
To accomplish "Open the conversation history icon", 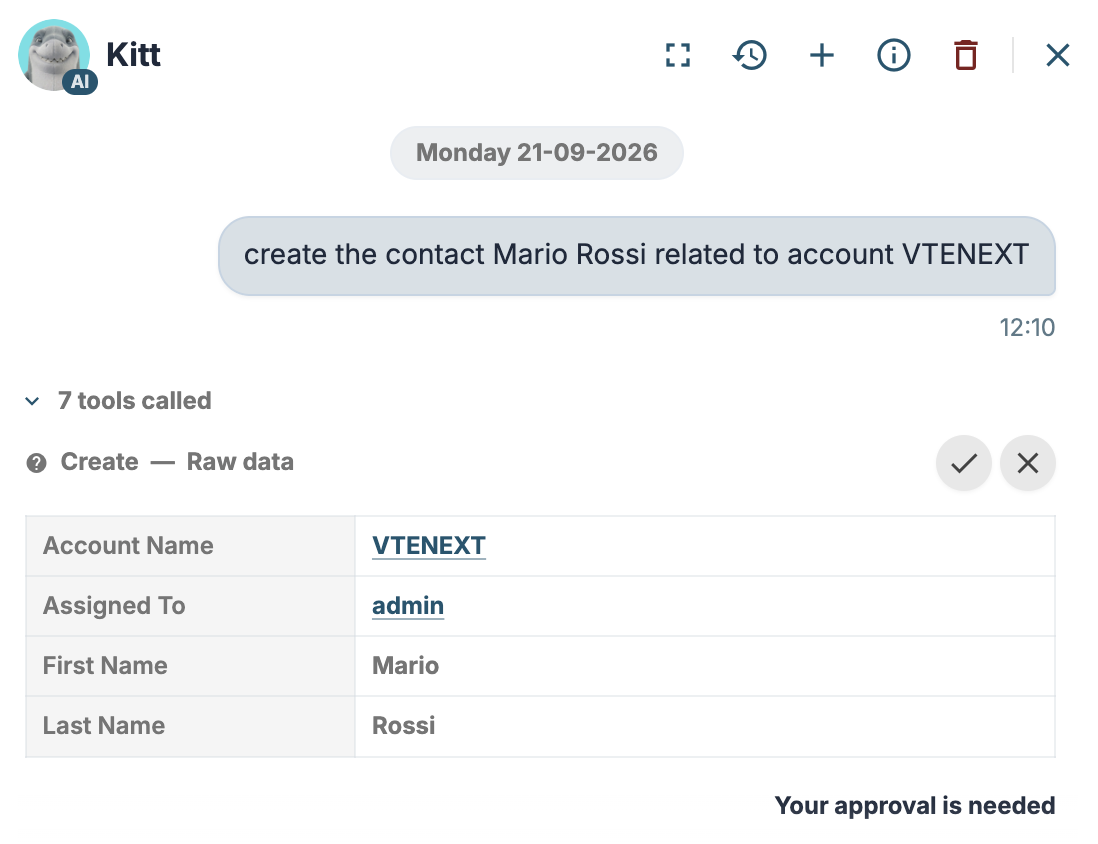I will 749,55.
